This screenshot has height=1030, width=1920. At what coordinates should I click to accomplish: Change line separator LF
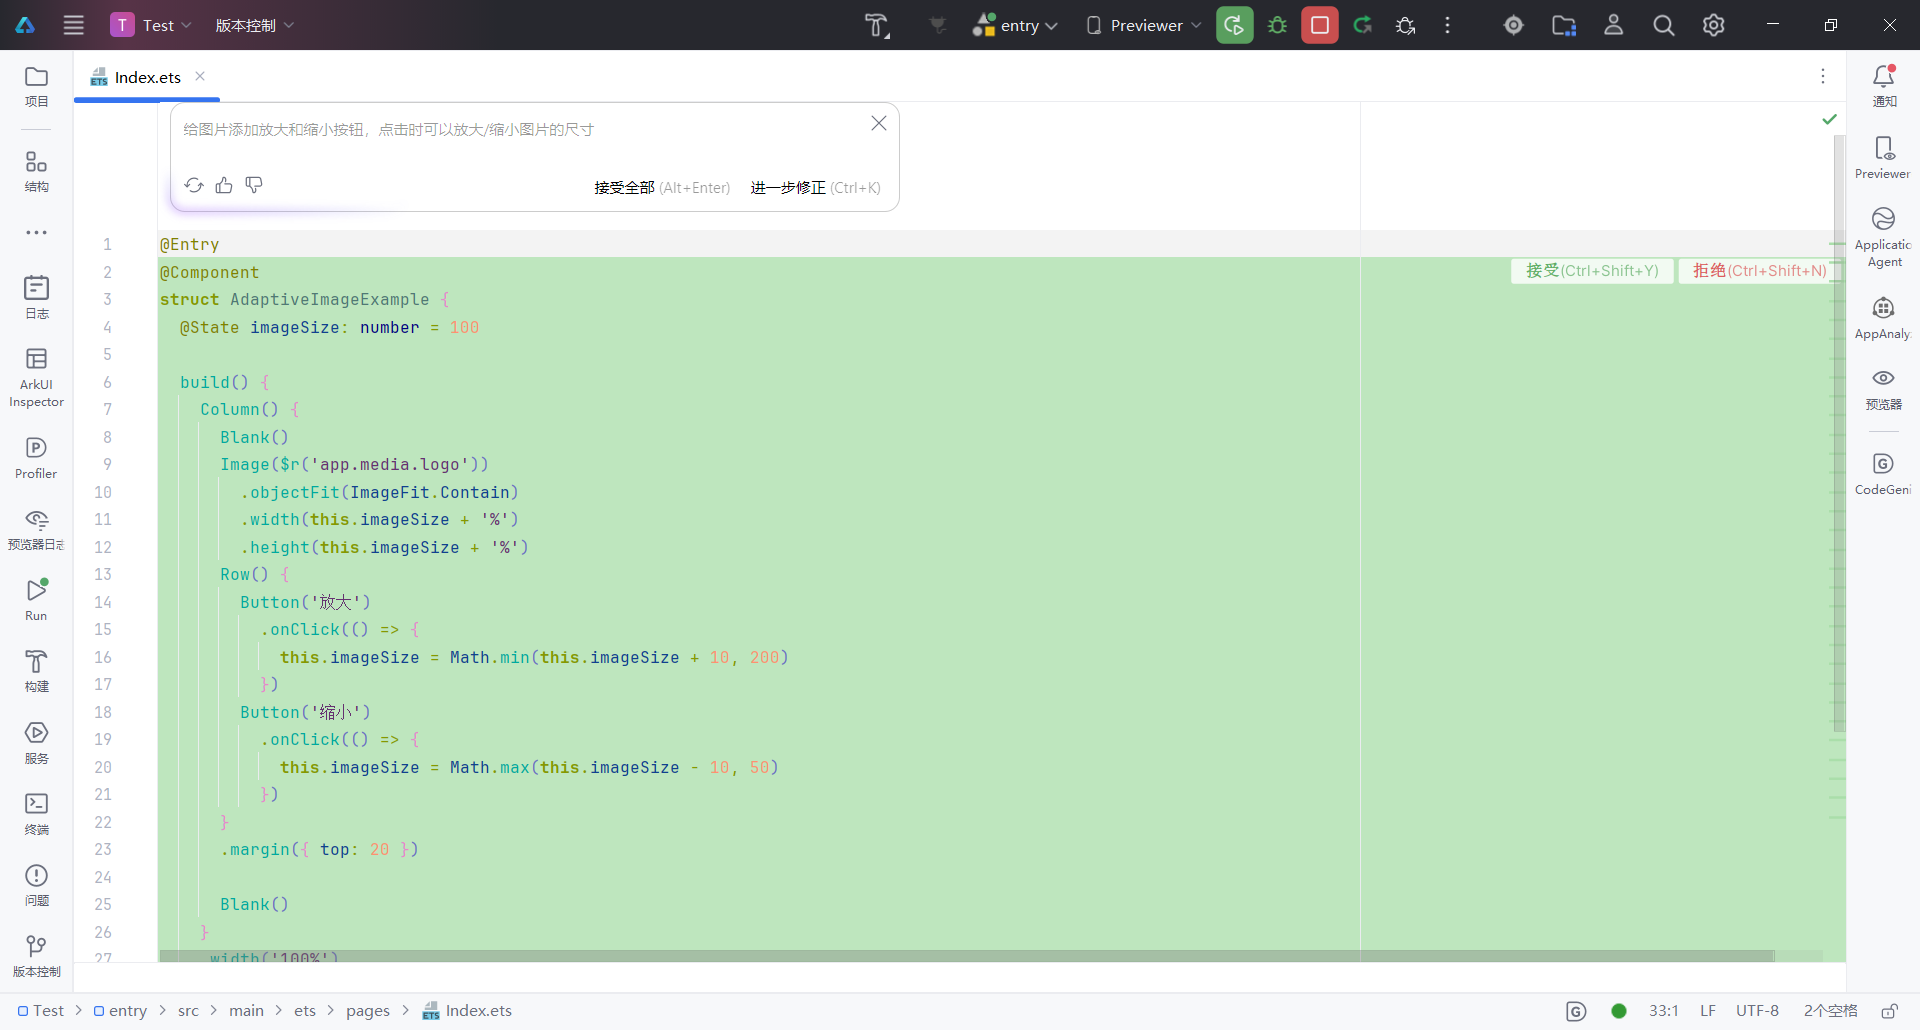1708,1011
